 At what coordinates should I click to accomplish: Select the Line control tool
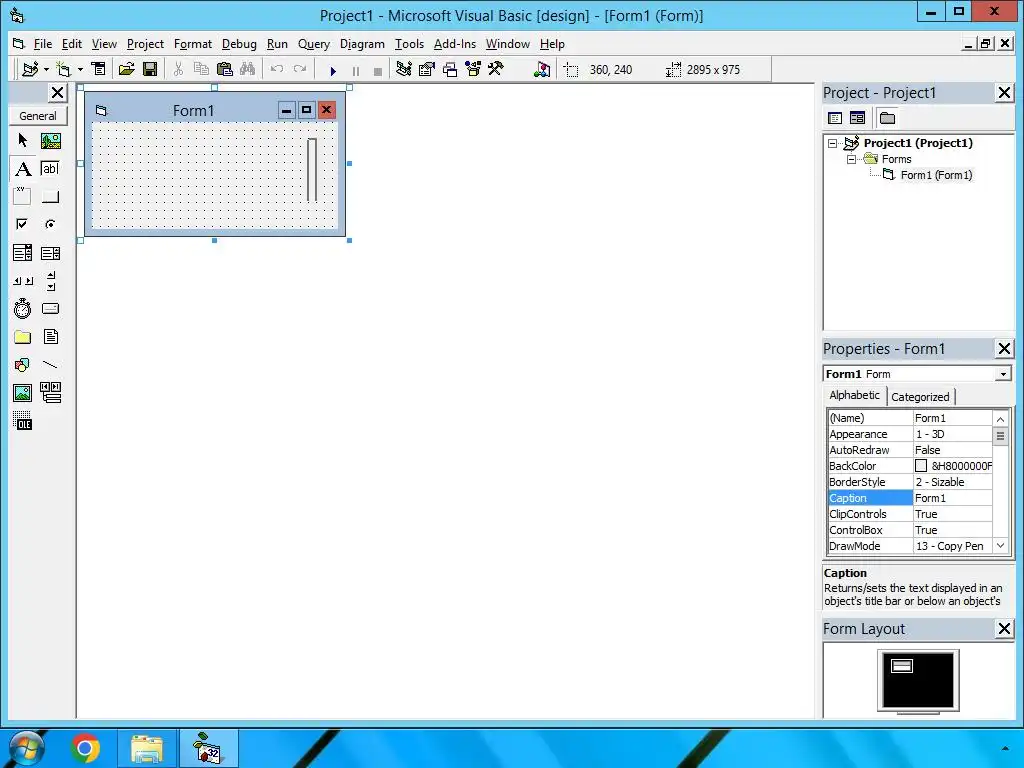[50, 364]
